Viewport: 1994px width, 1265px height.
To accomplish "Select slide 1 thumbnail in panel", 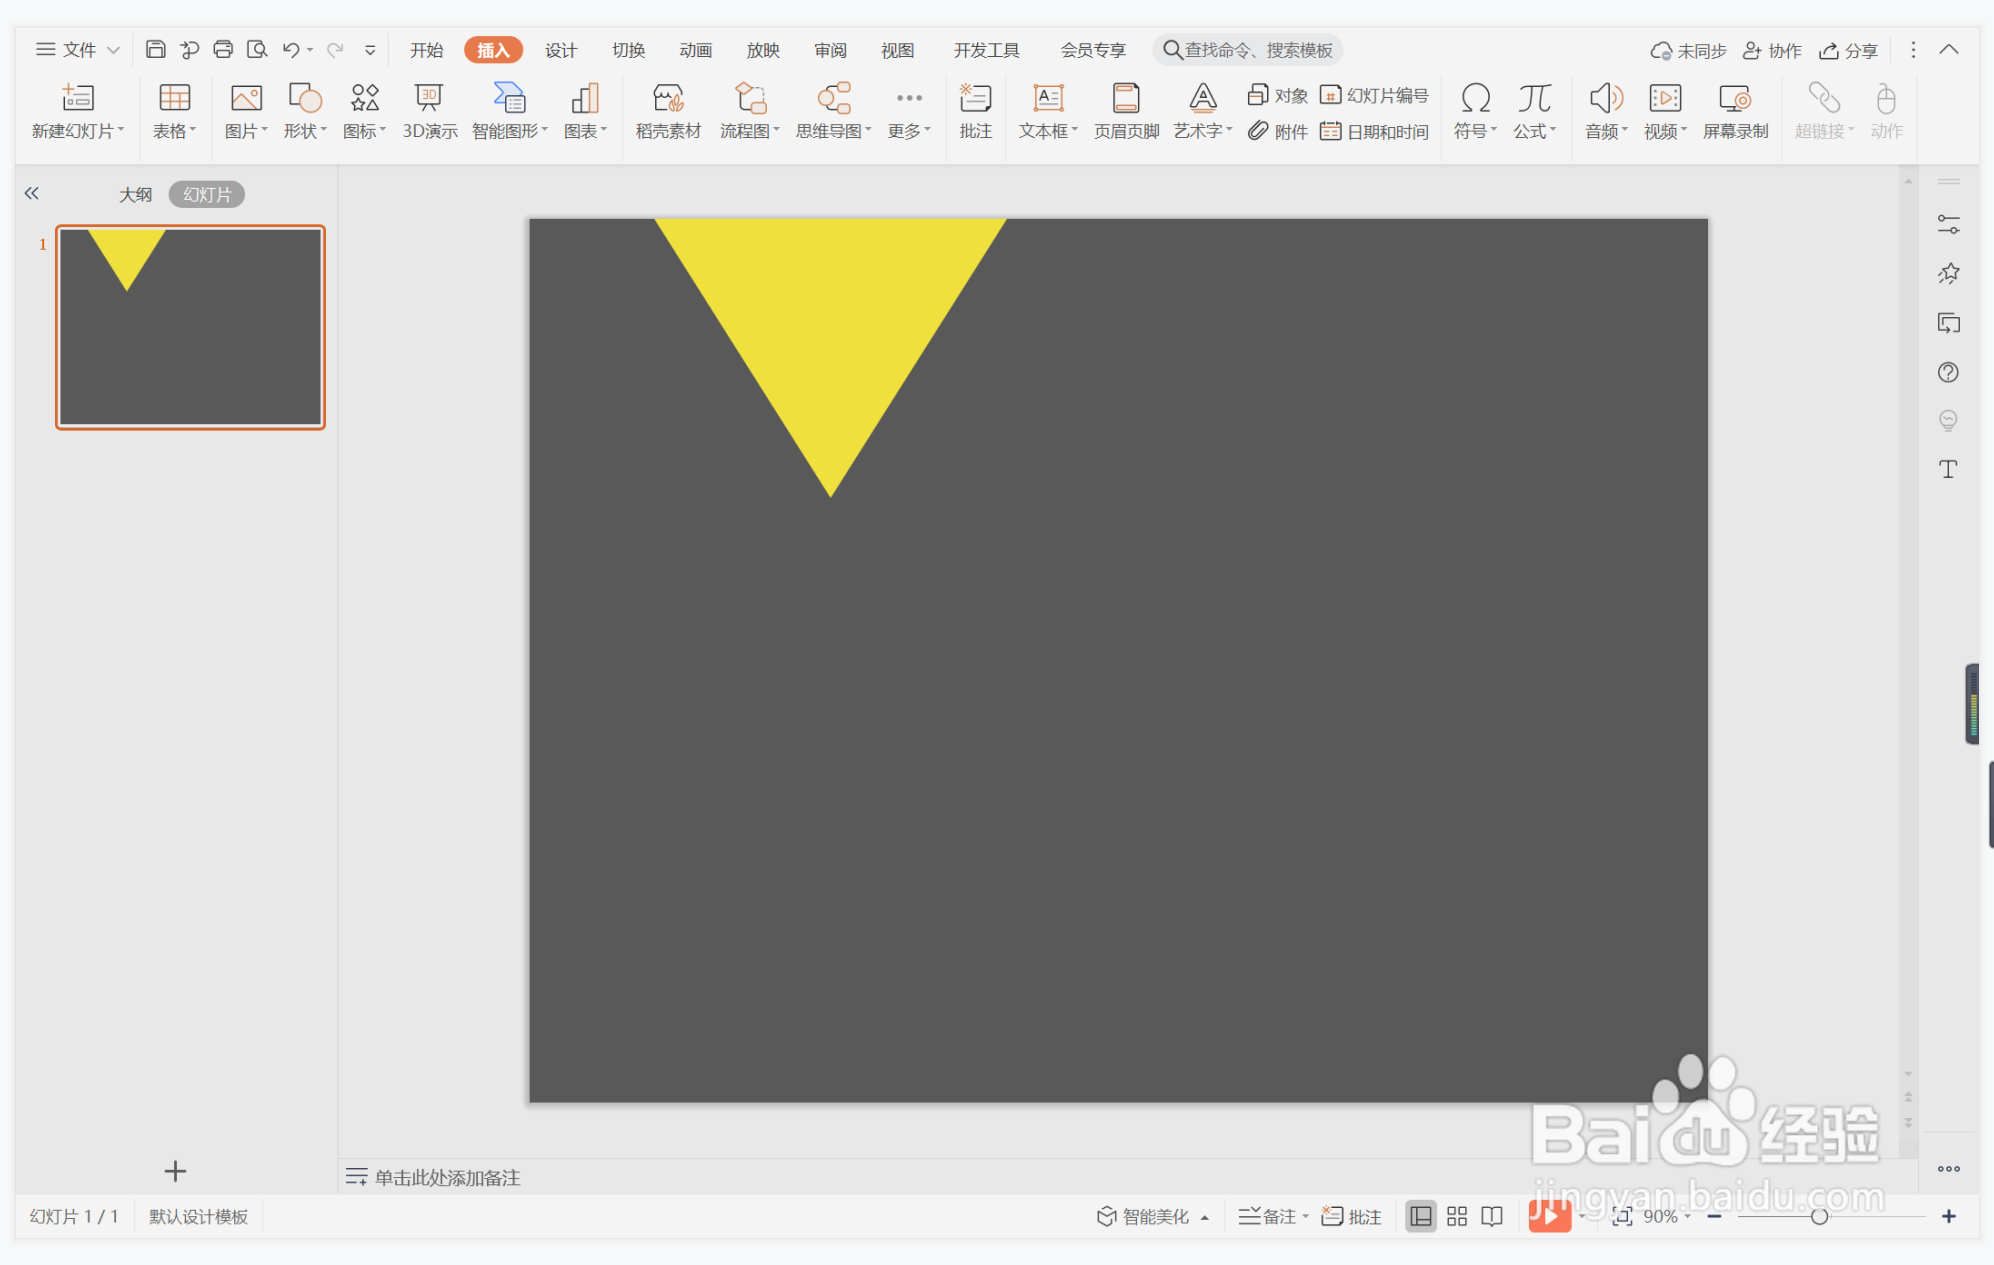I will [190, 327].
